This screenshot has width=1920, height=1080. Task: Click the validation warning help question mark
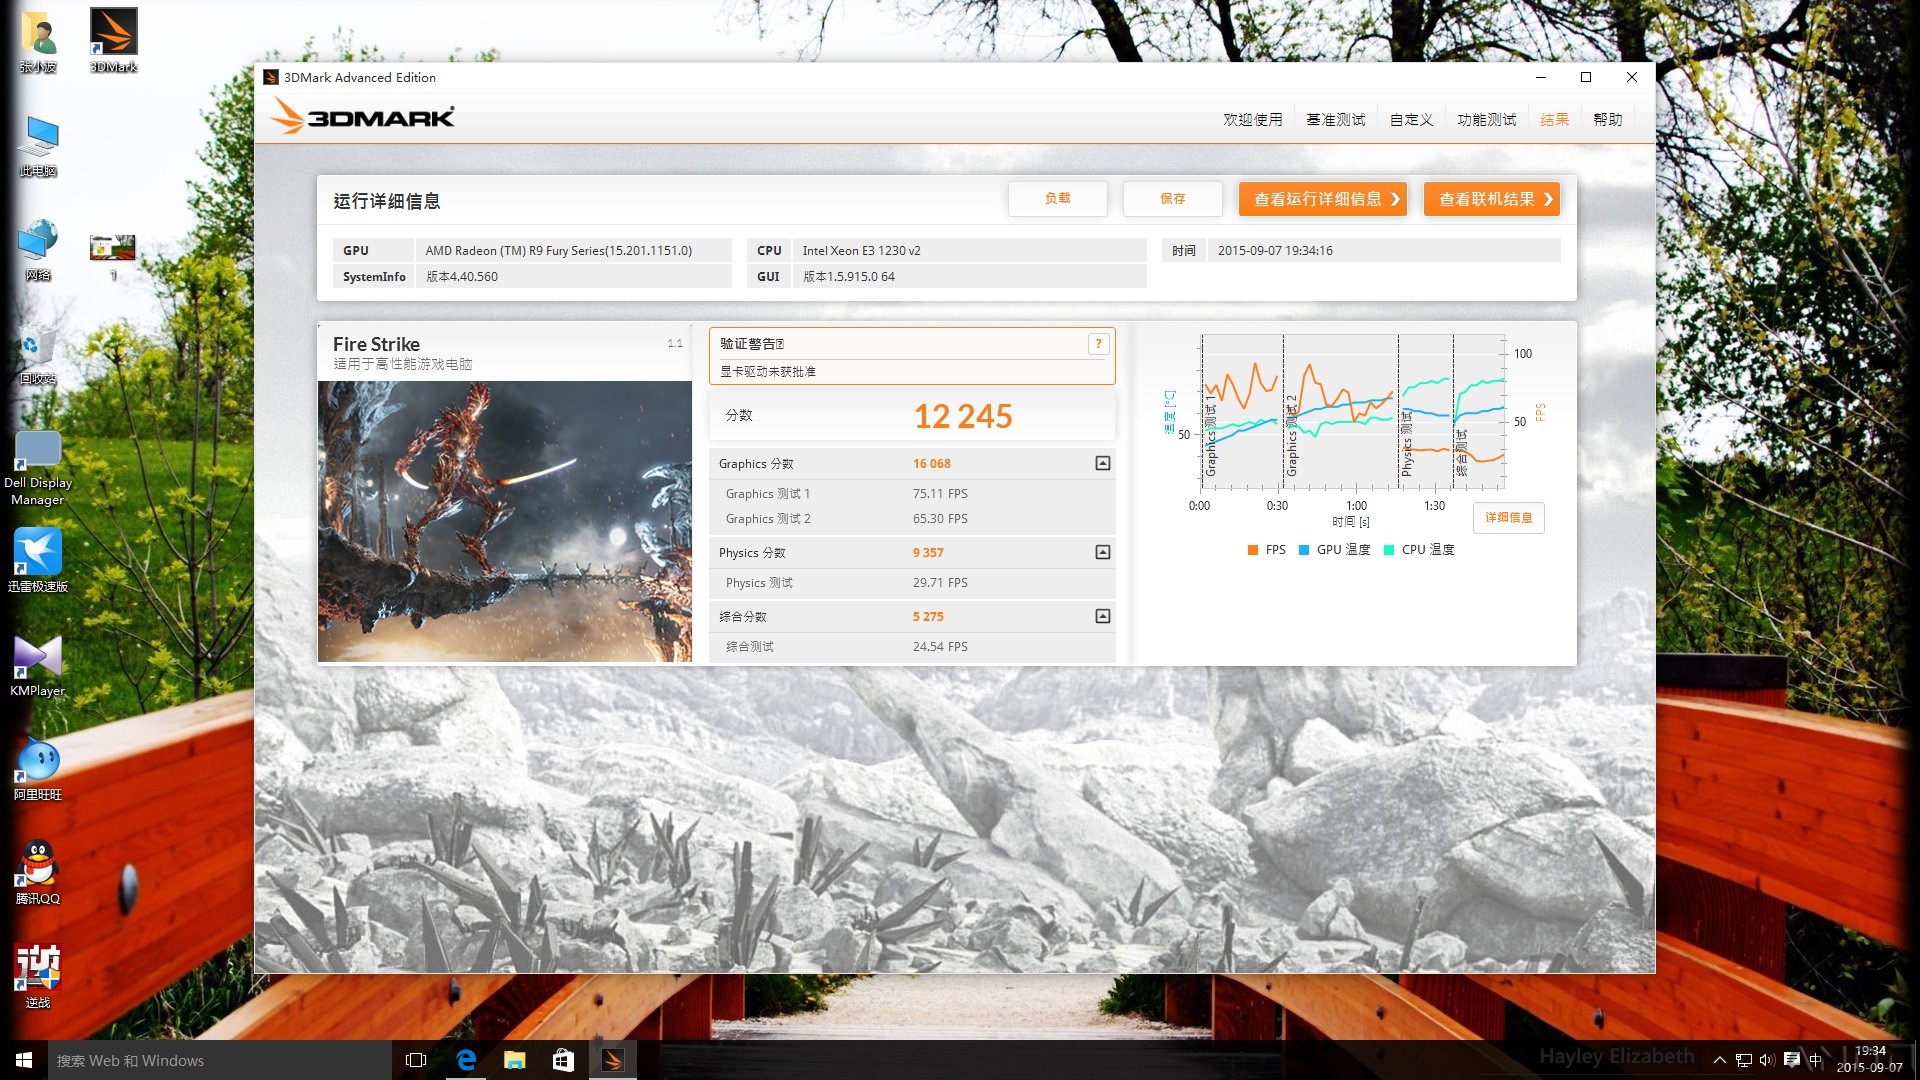coord(1098,344)
